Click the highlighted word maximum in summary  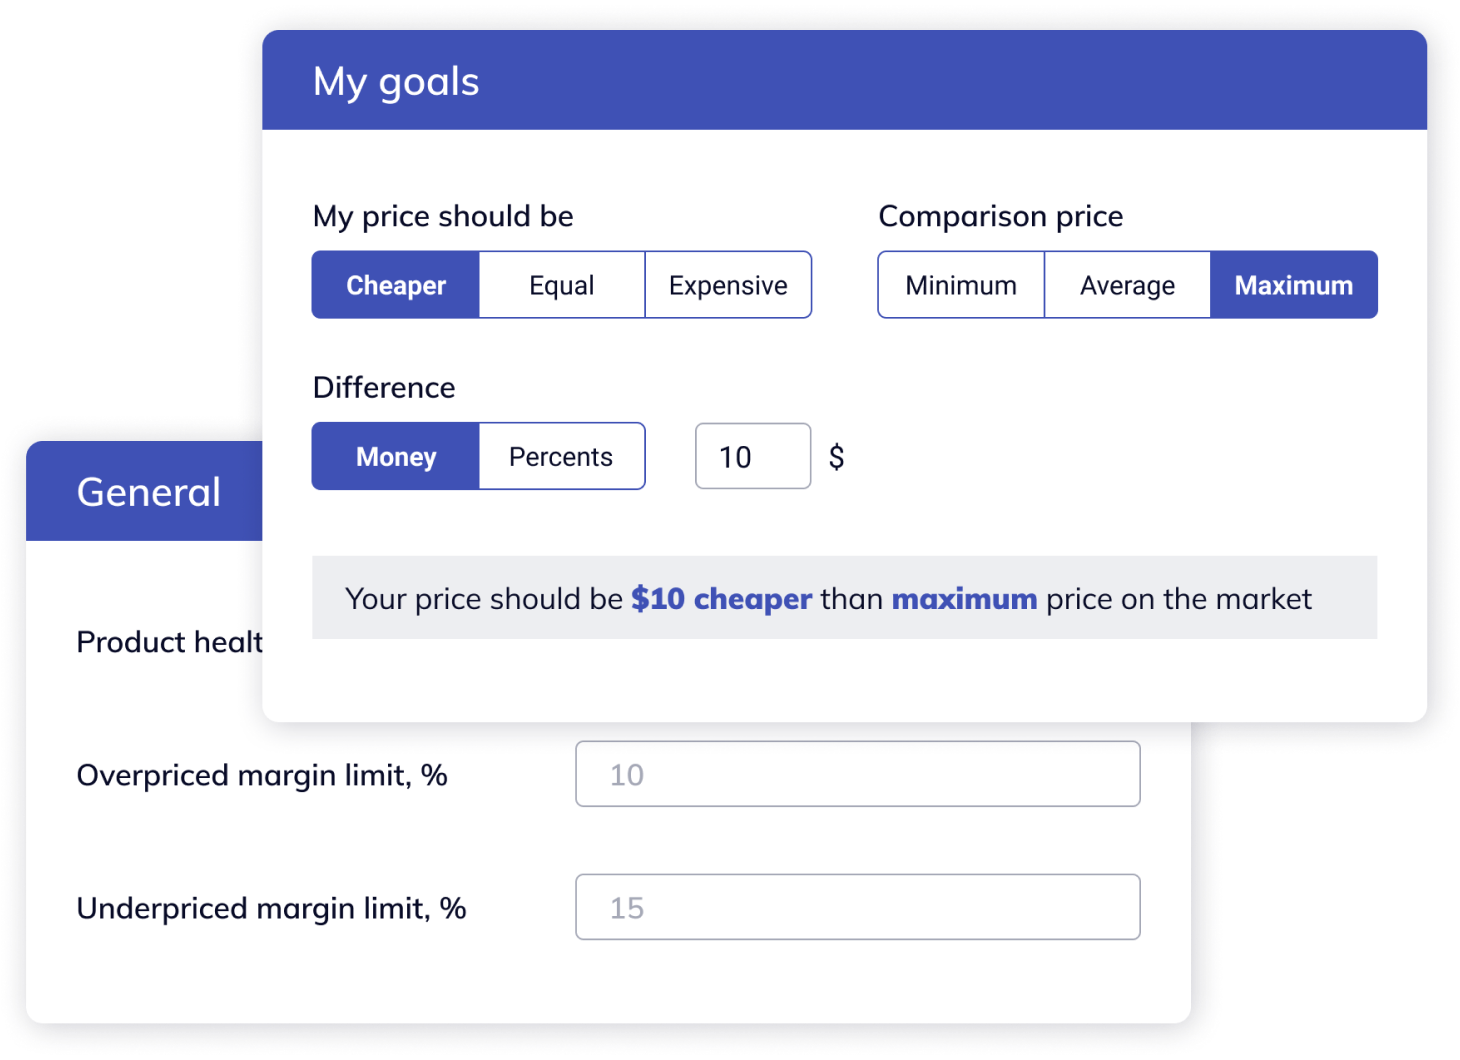coord(964,598)
